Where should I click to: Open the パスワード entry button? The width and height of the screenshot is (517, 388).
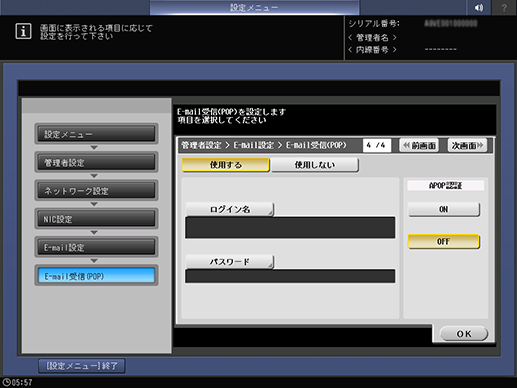(230, 262)
